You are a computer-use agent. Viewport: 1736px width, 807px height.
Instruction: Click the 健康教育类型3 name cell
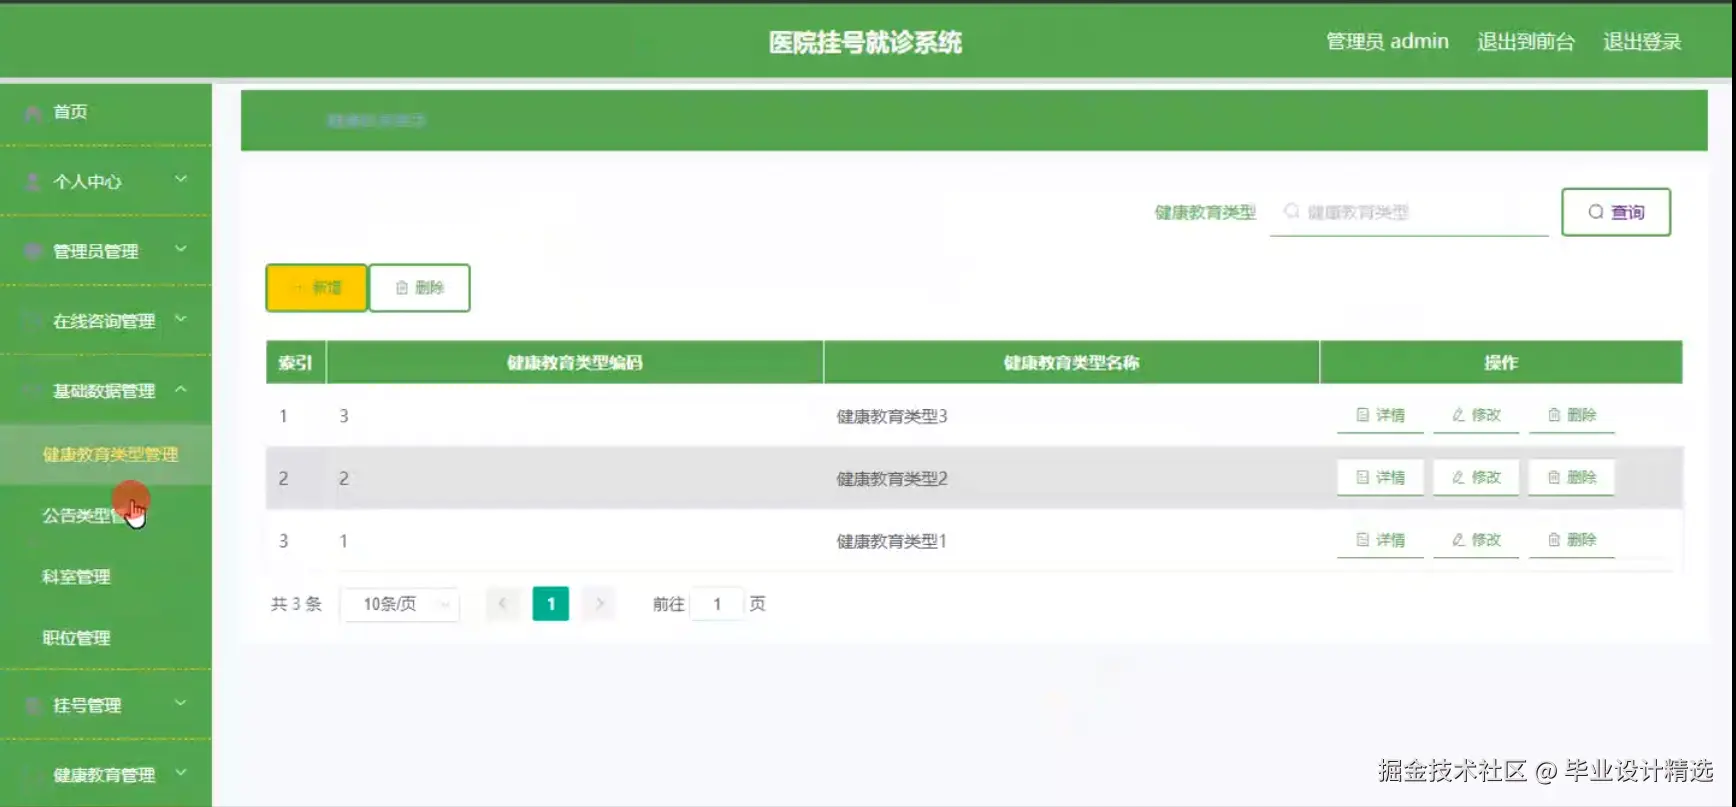[892, 416]
